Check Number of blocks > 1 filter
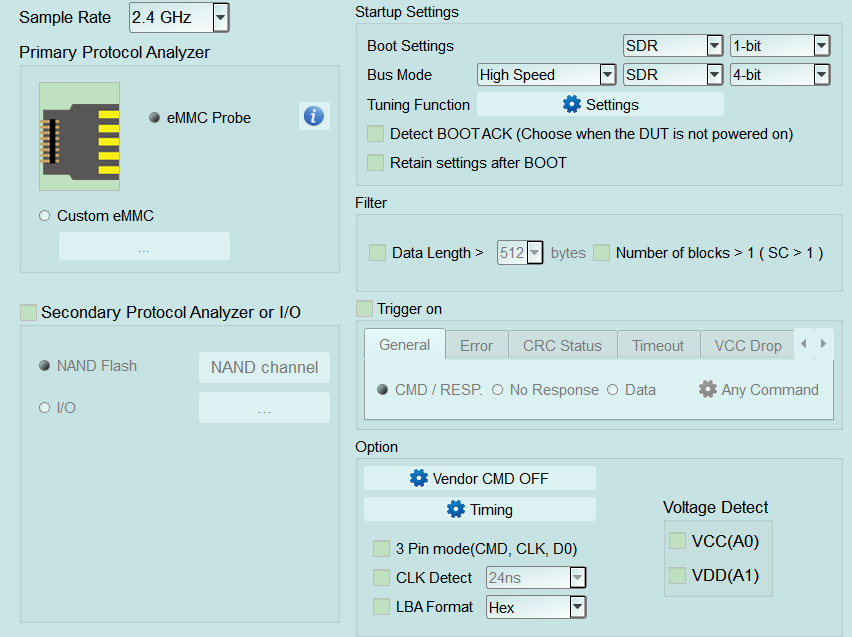The height and width of the screenshot is (637, 852). (601, 253)
